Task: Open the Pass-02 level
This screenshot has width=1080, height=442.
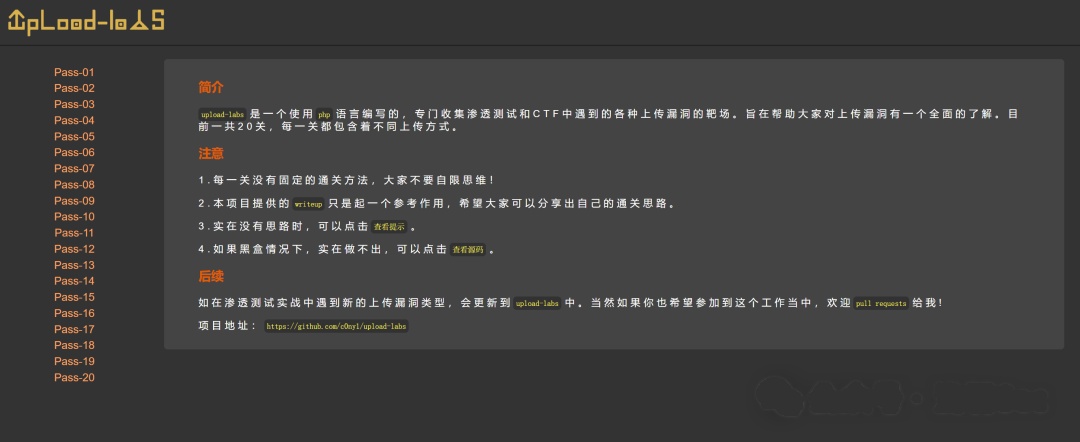Action: 74,88
